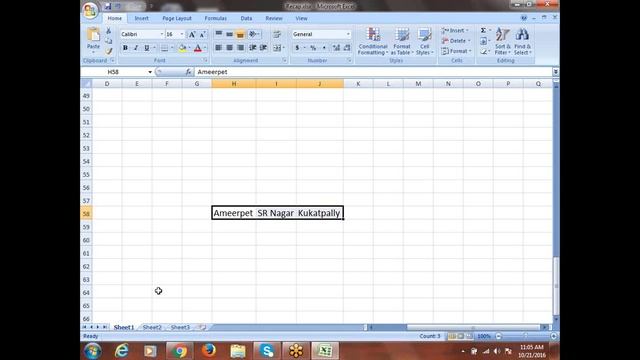The width and height of the screenshot is (640, 360).
Task: Click Merge and Center icon
Action: (277, 48)
